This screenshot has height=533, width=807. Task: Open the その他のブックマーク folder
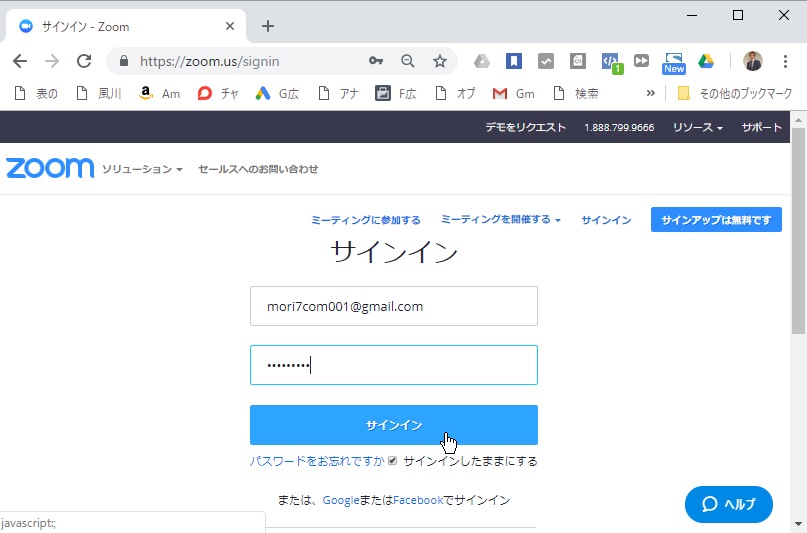734,94
